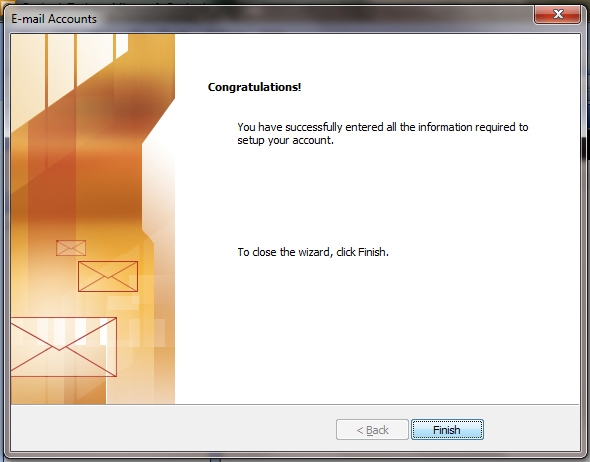Screen dimensions: 590x462
Task: Click the Finish button to close wizard
Action: coord(447,429)
